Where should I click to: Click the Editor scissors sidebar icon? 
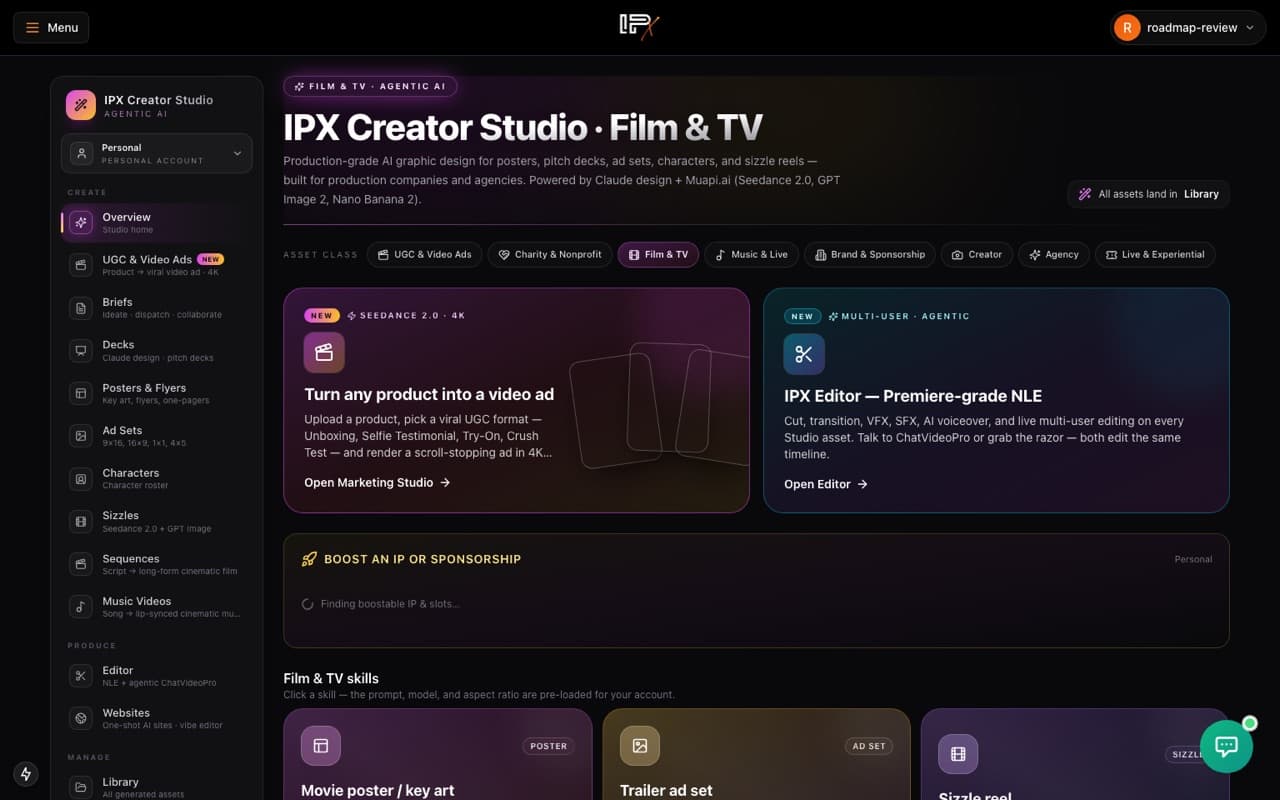coord(81,676)
